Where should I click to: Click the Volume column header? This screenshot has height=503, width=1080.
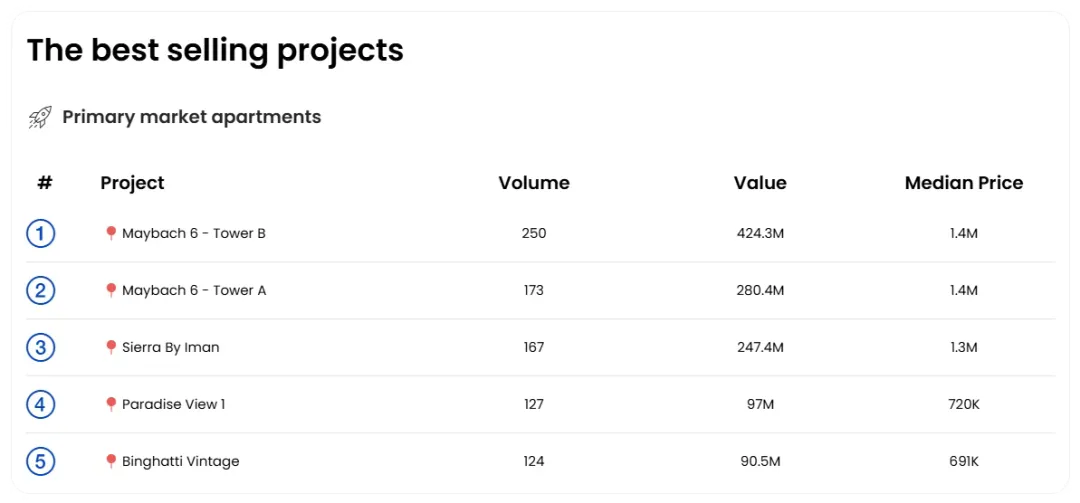coord(534,183)
